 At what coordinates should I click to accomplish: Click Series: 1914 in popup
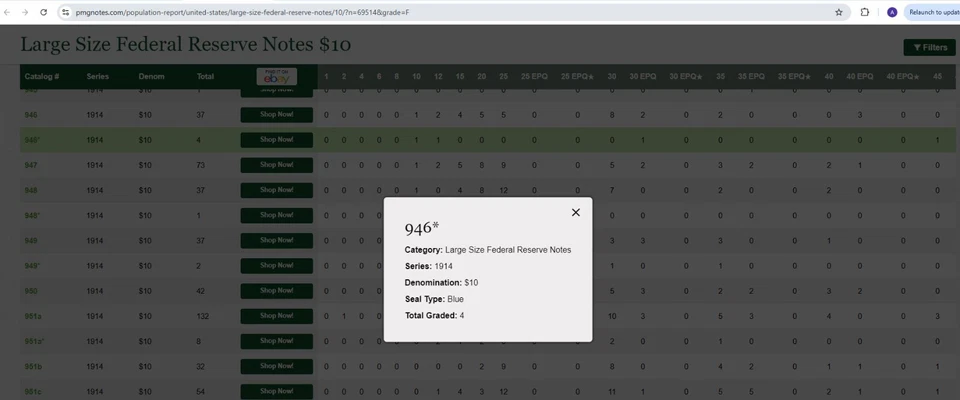429,266
